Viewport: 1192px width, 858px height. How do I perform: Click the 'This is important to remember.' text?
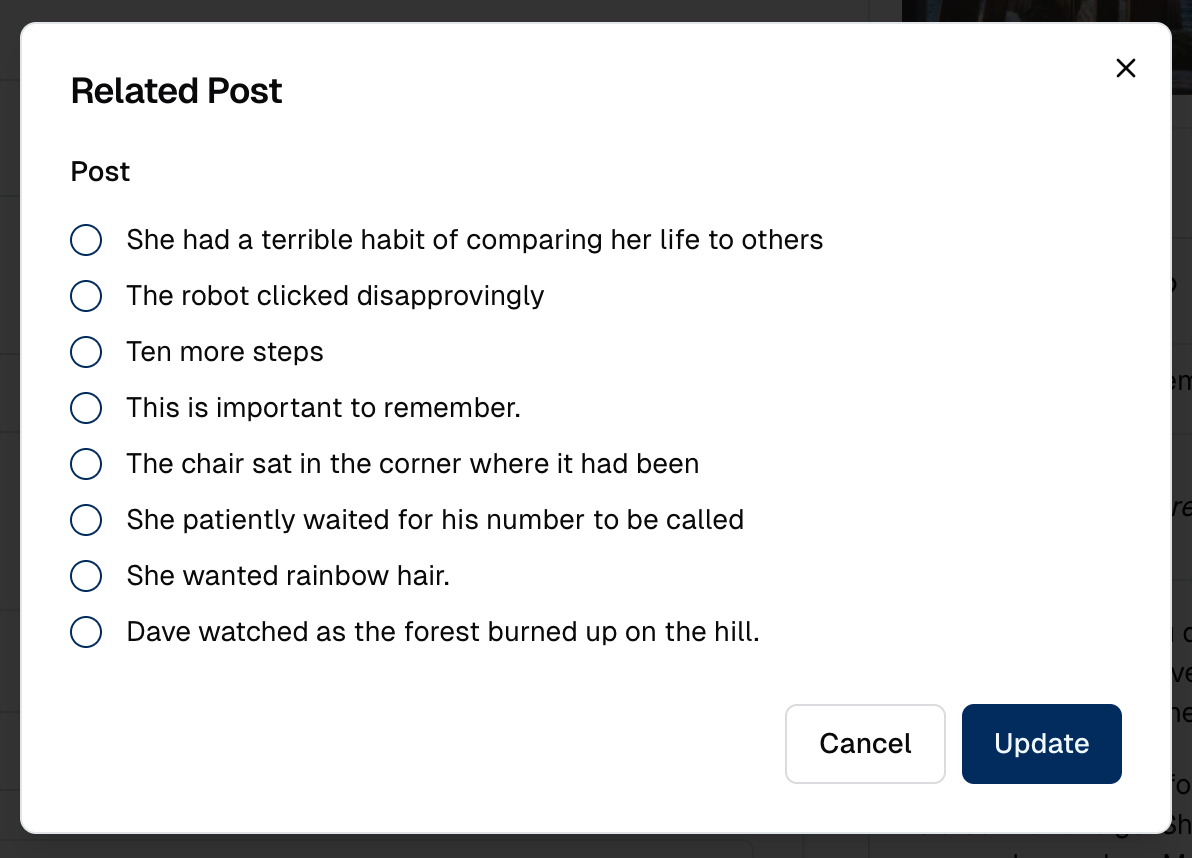(x=323, y=408)
